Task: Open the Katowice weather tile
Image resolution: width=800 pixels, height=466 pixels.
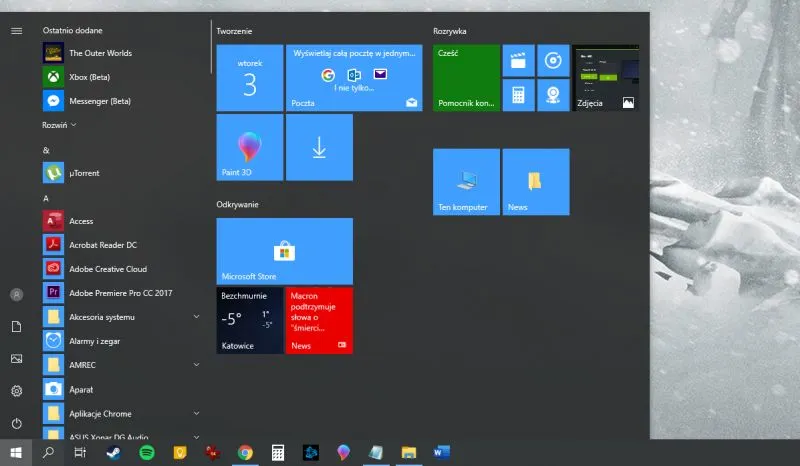Action: click(x=249, y=320)
